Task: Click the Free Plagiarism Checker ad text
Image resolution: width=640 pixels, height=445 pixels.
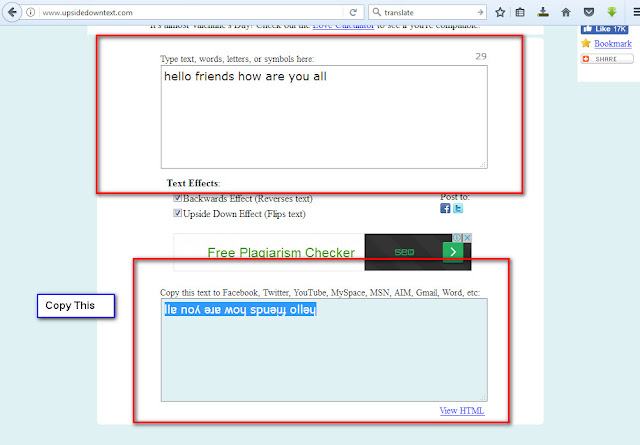Action: (x=281, y=253)
